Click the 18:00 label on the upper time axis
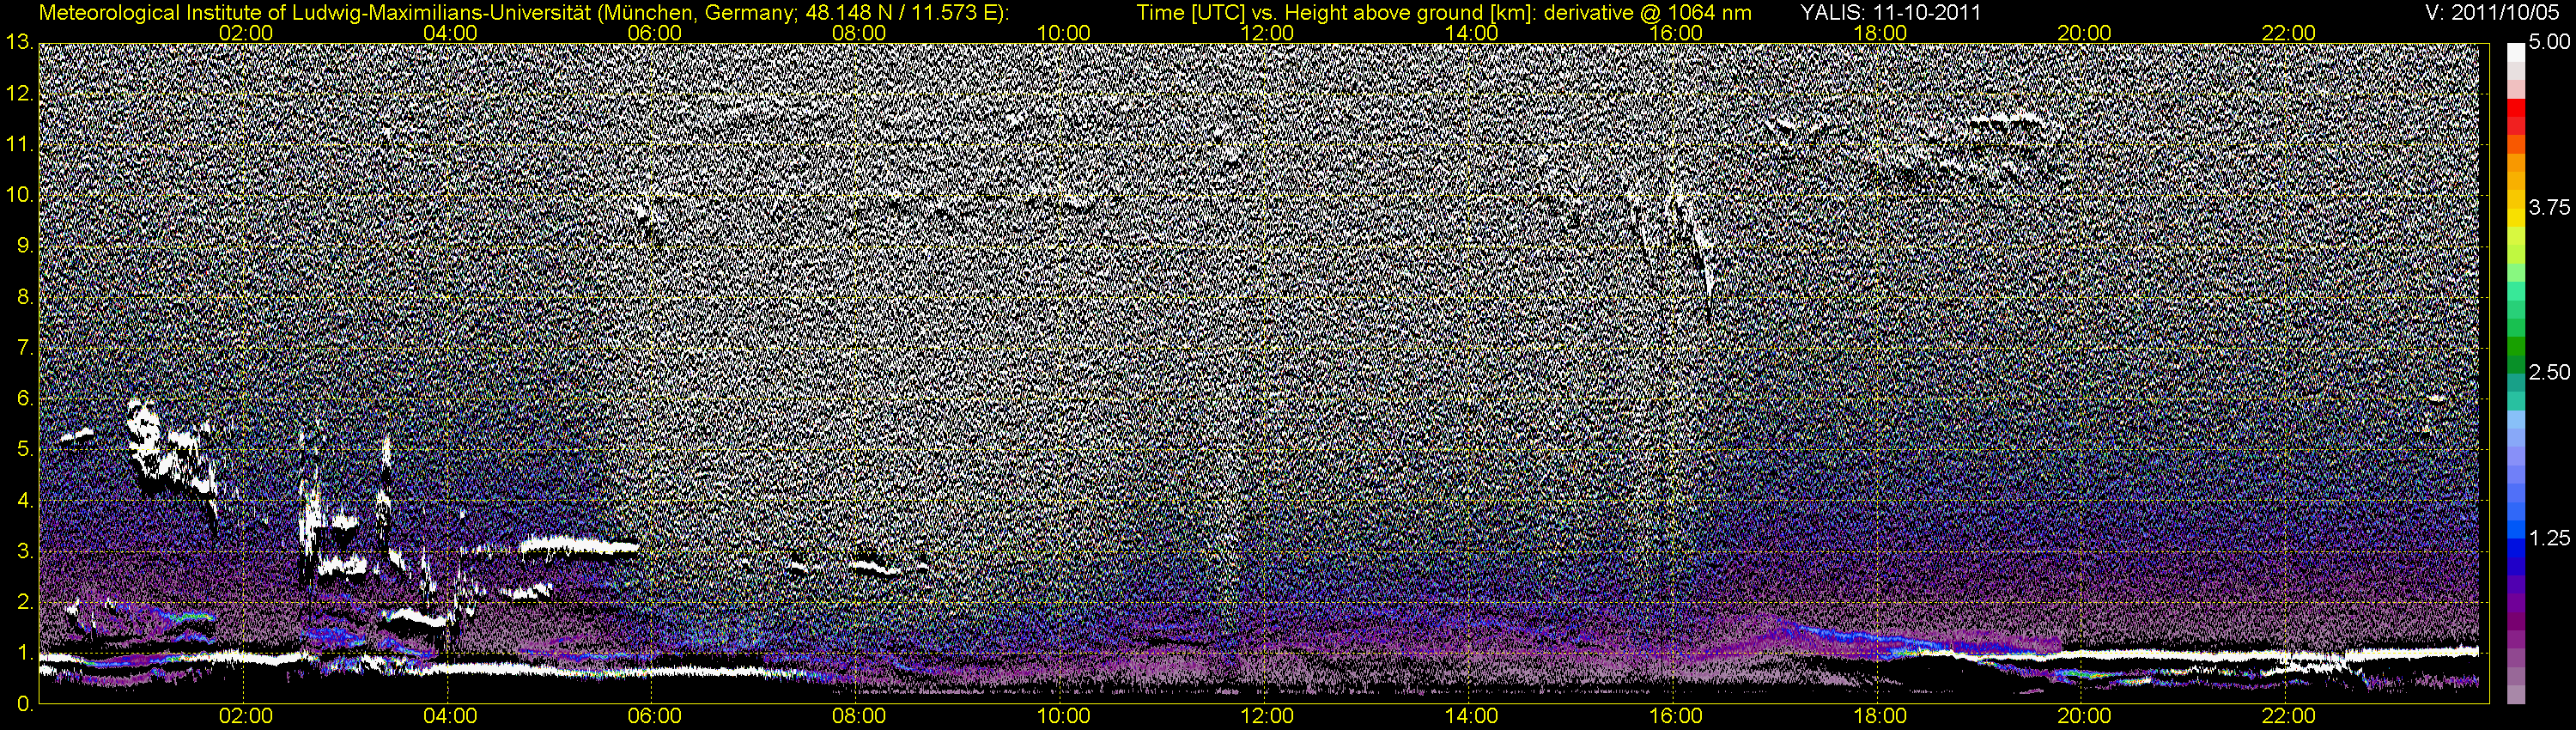 pyautogui.click(x=1880, y=33)
